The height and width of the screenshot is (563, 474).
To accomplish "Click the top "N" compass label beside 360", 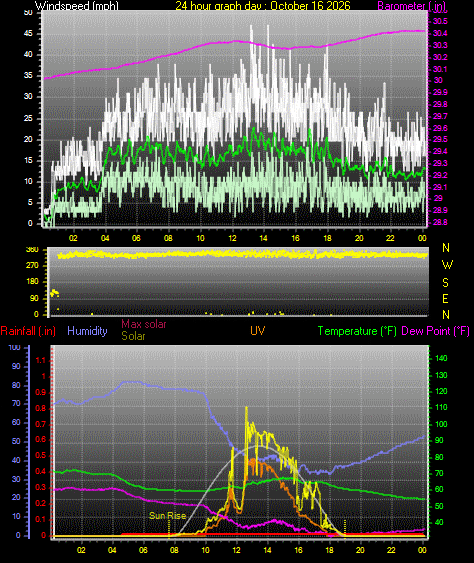I will tap(446, 248).
